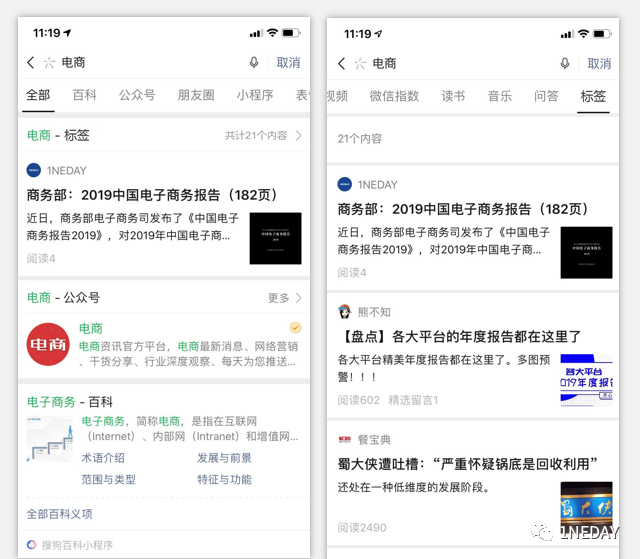The width and height of the screenshot is (640, 559).
Task: Switch to 微信指数 tab
Action: click(x=394, y=96)
